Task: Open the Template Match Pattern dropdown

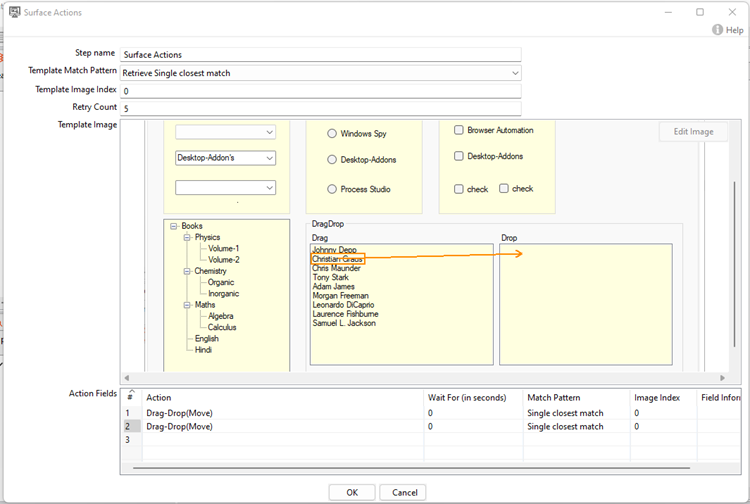Action: tap(515, 73)
